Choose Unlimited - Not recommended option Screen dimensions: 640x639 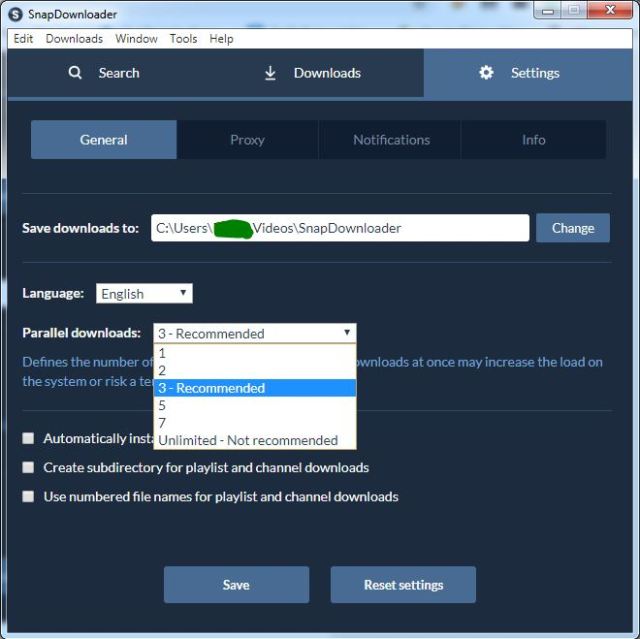(x=255, y=440)
